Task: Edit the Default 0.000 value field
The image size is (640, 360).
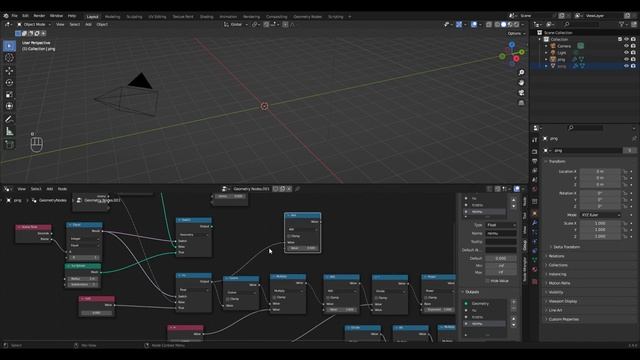Action: click(x=501, y=258)
